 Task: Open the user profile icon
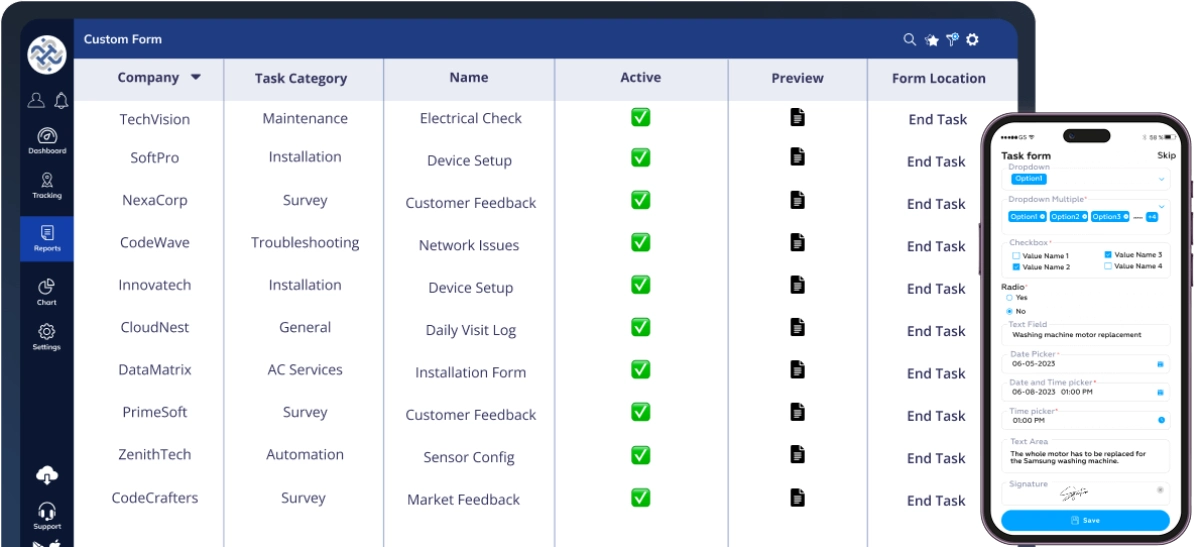(x=36, y=100)
